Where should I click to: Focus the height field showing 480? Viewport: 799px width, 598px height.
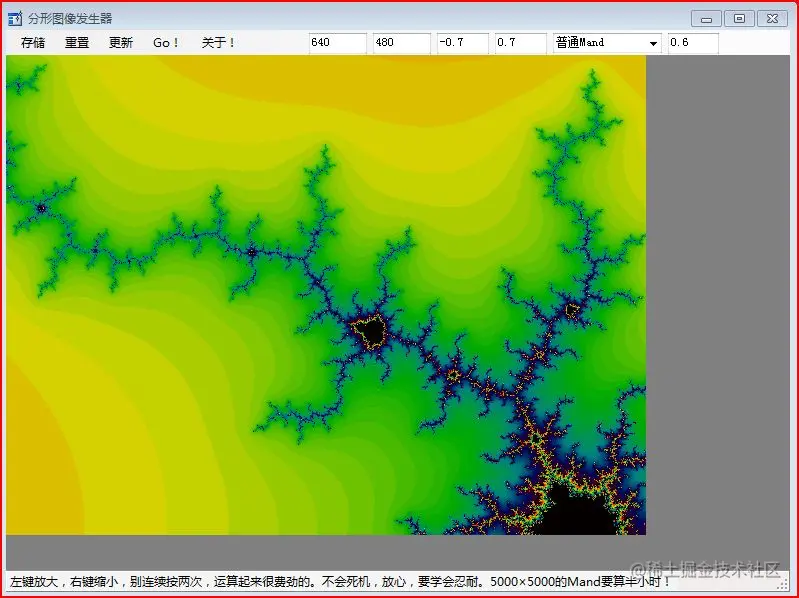point(402,43)
